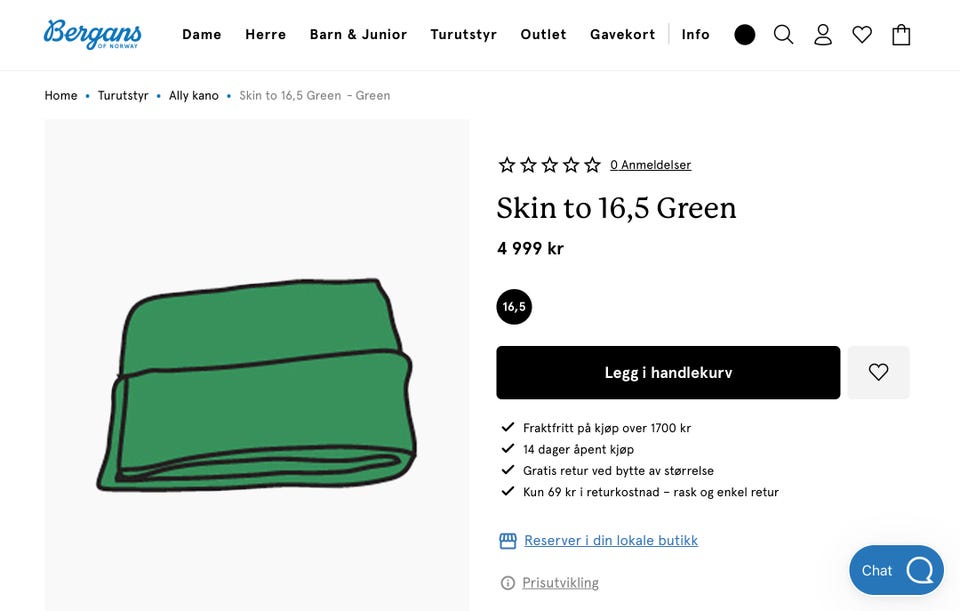Viewport: 960px width, 611px height.
Task: Open the Chat widget
Action: [896, 570]
